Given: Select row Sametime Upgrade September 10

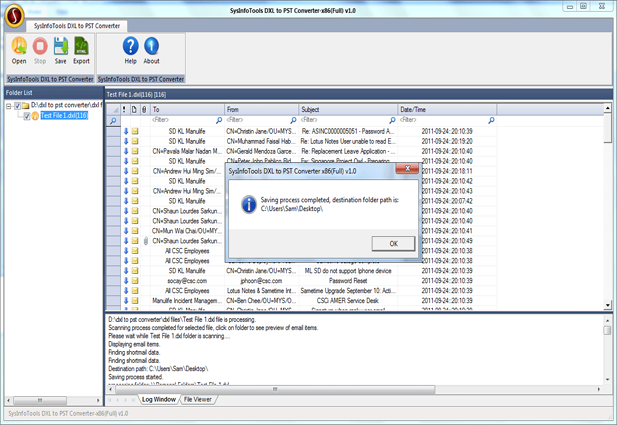Looking at the screenshot, I should [301, 291].
